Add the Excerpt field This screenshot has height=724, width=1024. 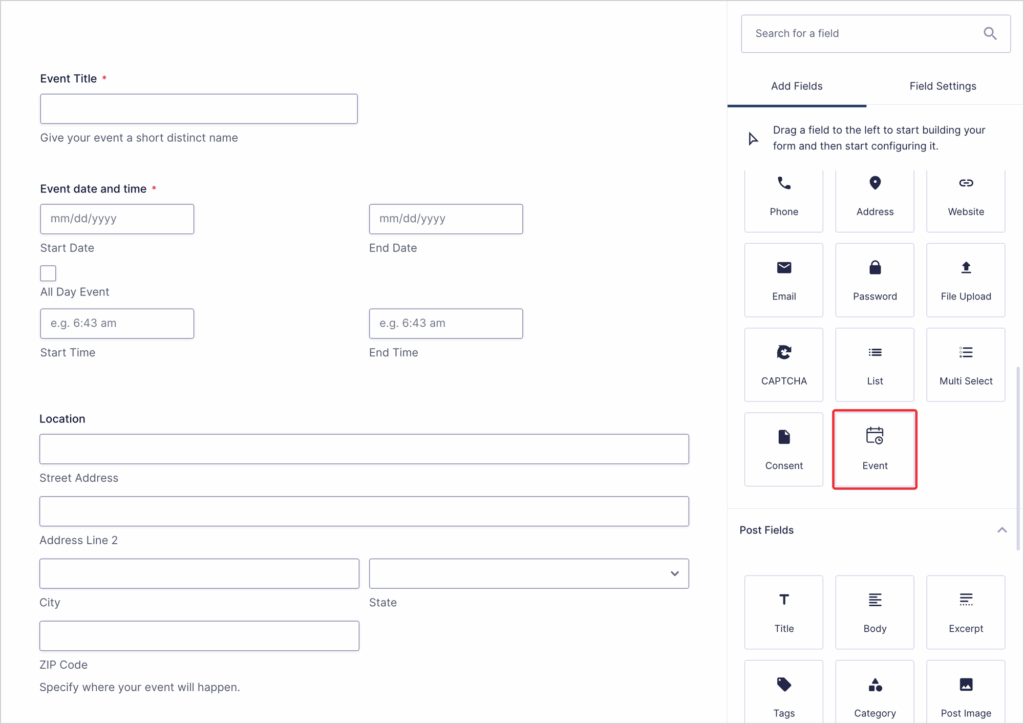point(965,612)
